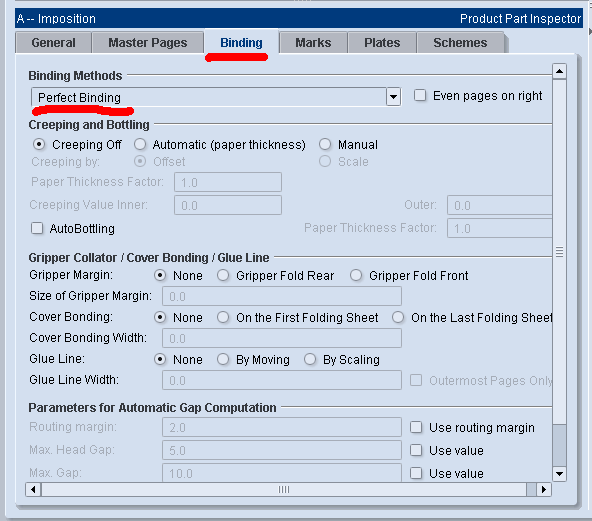The height and width of the screenshot is (521, 592).
Task: Switch to the General tab
Action: pyautogui.click(x=53, y=43)
